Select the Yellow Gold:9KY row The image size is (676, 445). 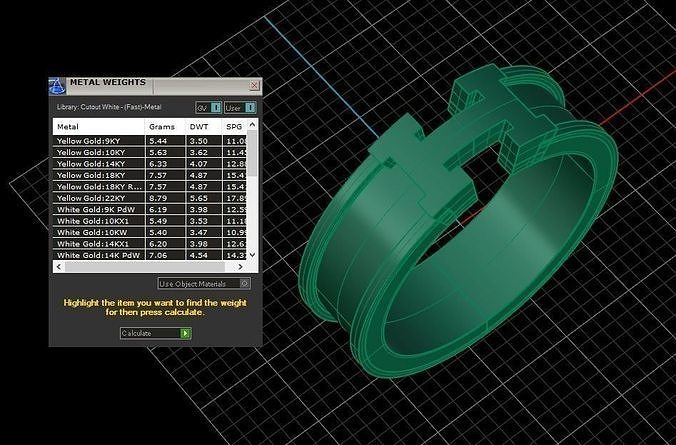coord(150,141)
